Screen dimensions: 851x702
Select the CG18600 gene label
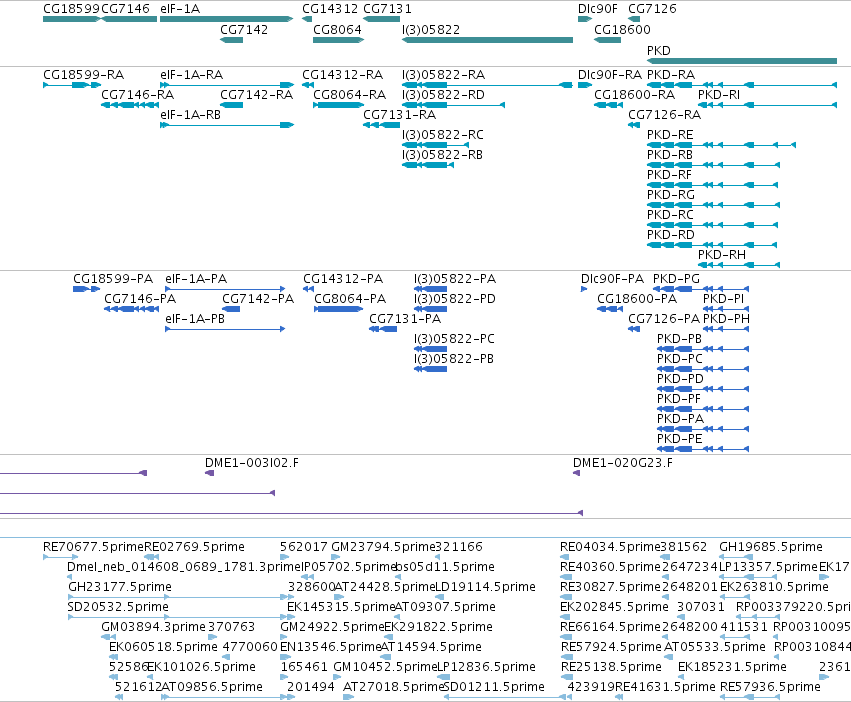[x=623, y=29]
